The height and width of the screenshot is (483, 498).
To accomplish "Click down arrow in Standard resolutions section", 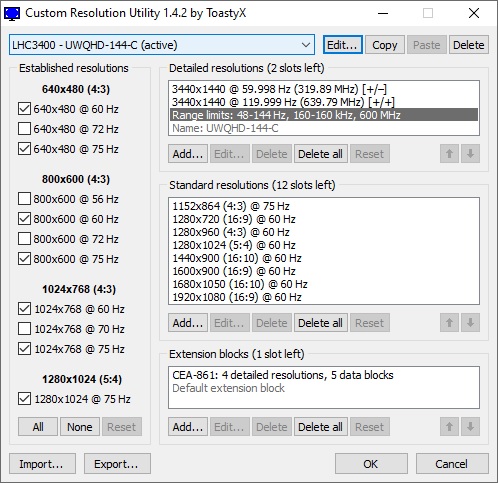I will point(470,323).
